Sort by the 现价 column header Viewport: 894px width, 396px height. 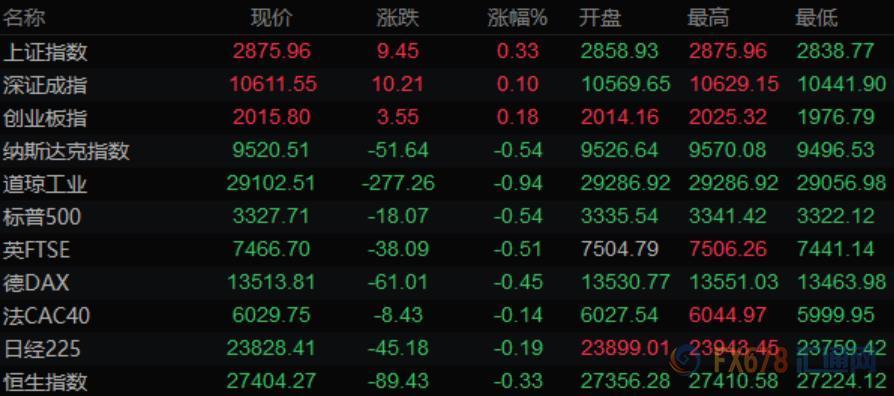(271, 18)
